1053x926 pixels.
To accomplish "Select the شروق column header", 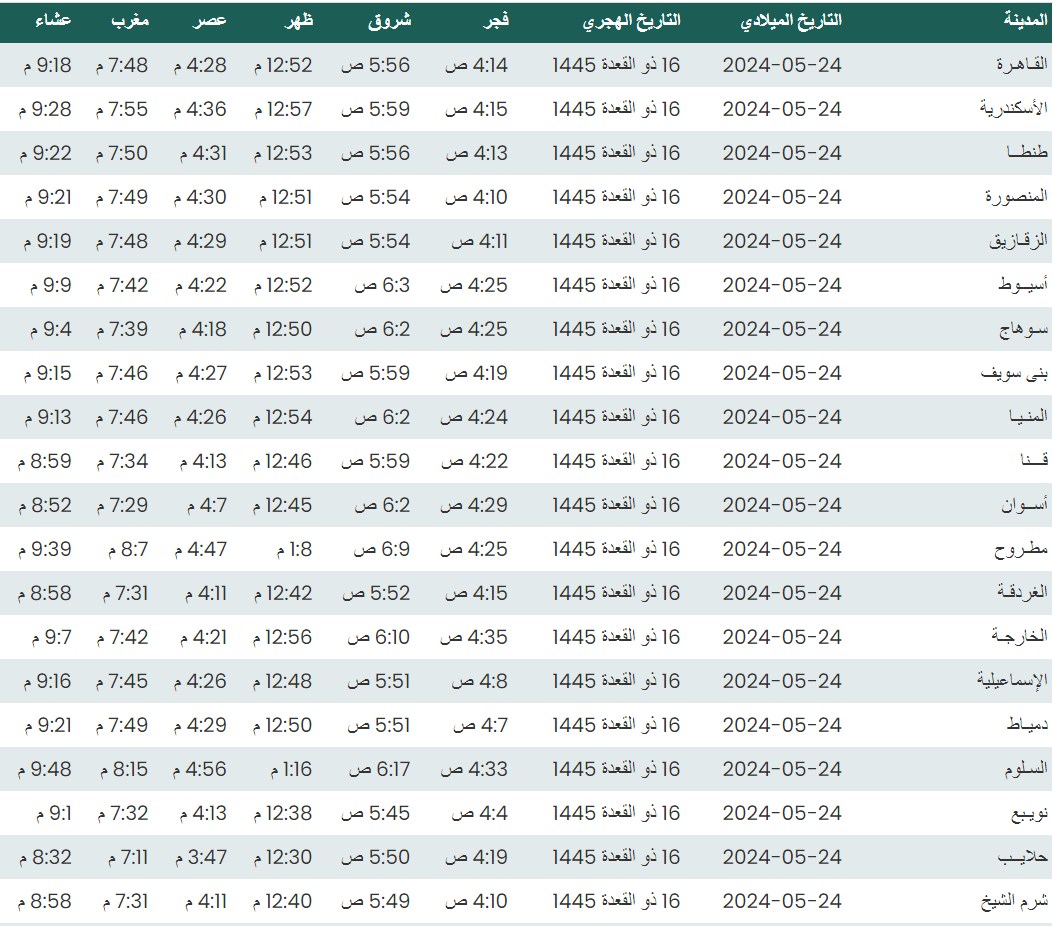I will tap(391, 21).
